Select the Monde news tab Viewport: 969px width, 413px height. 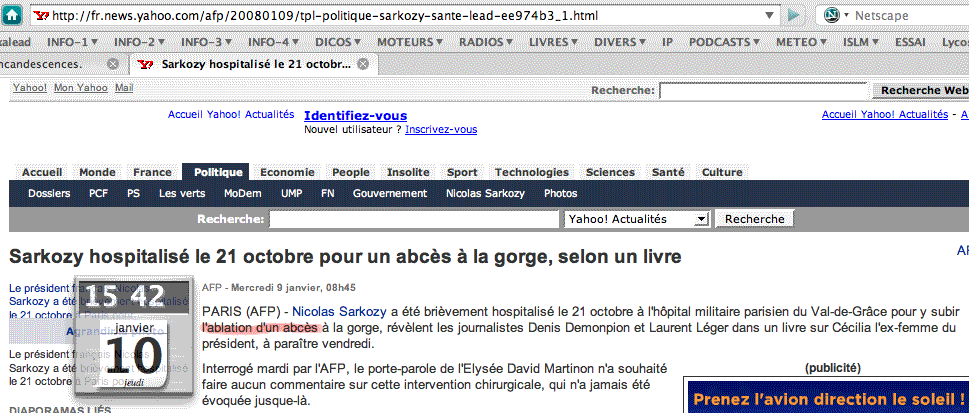[98, 172]
